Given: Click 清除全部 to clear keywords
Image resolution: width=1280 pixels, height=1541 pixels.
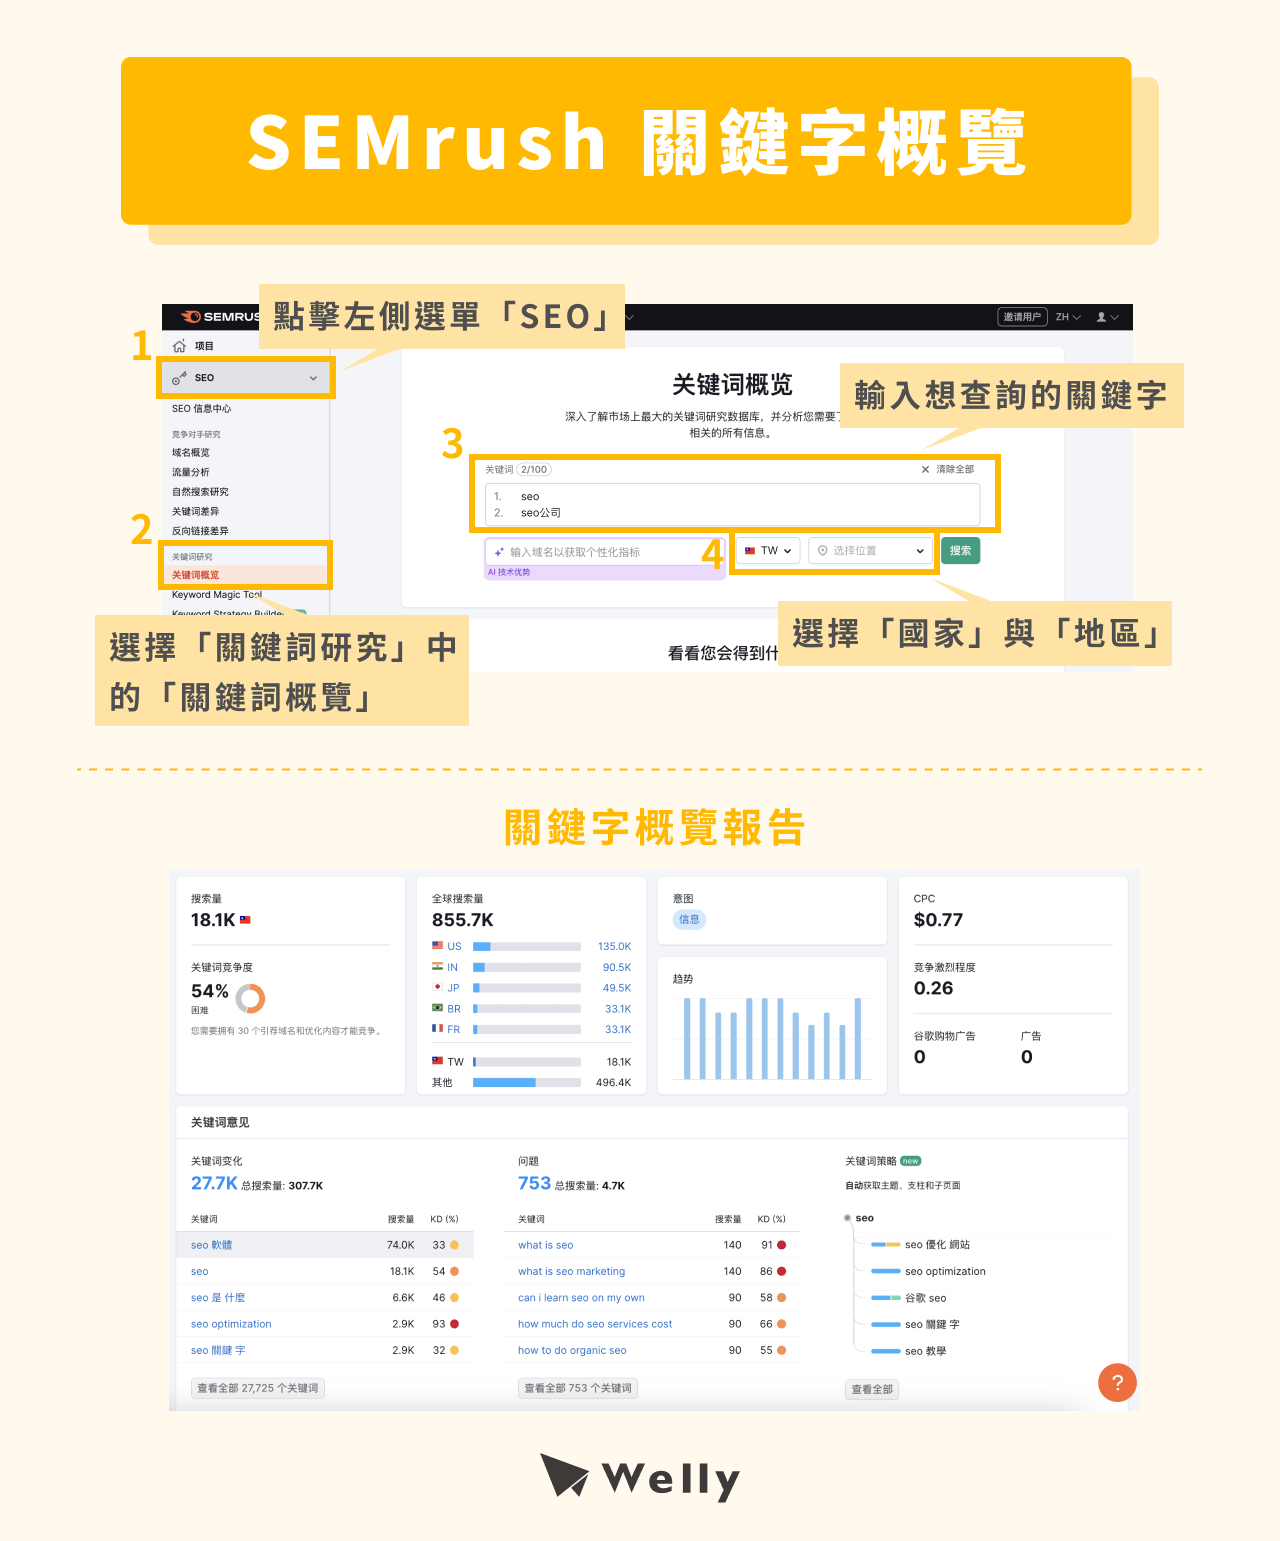Looking at the screenshot, I should tap(955, 469).
